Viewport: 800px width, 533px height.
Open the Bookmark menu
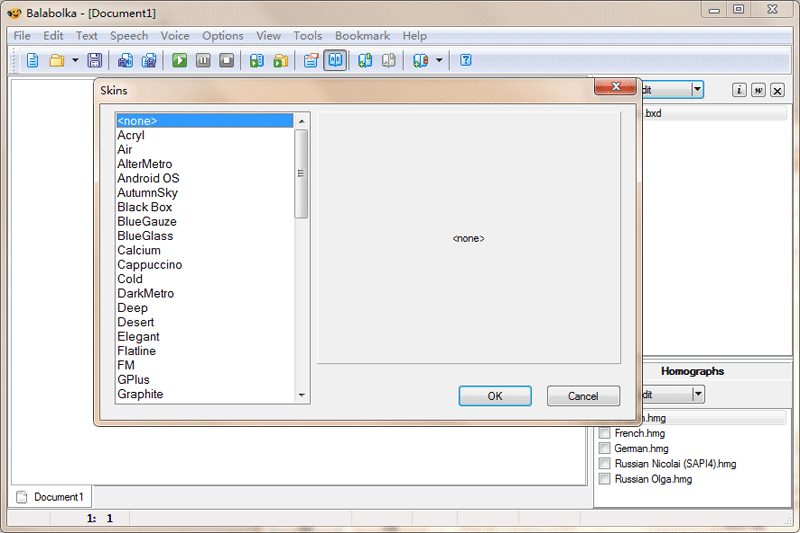[x=362, y=36]
